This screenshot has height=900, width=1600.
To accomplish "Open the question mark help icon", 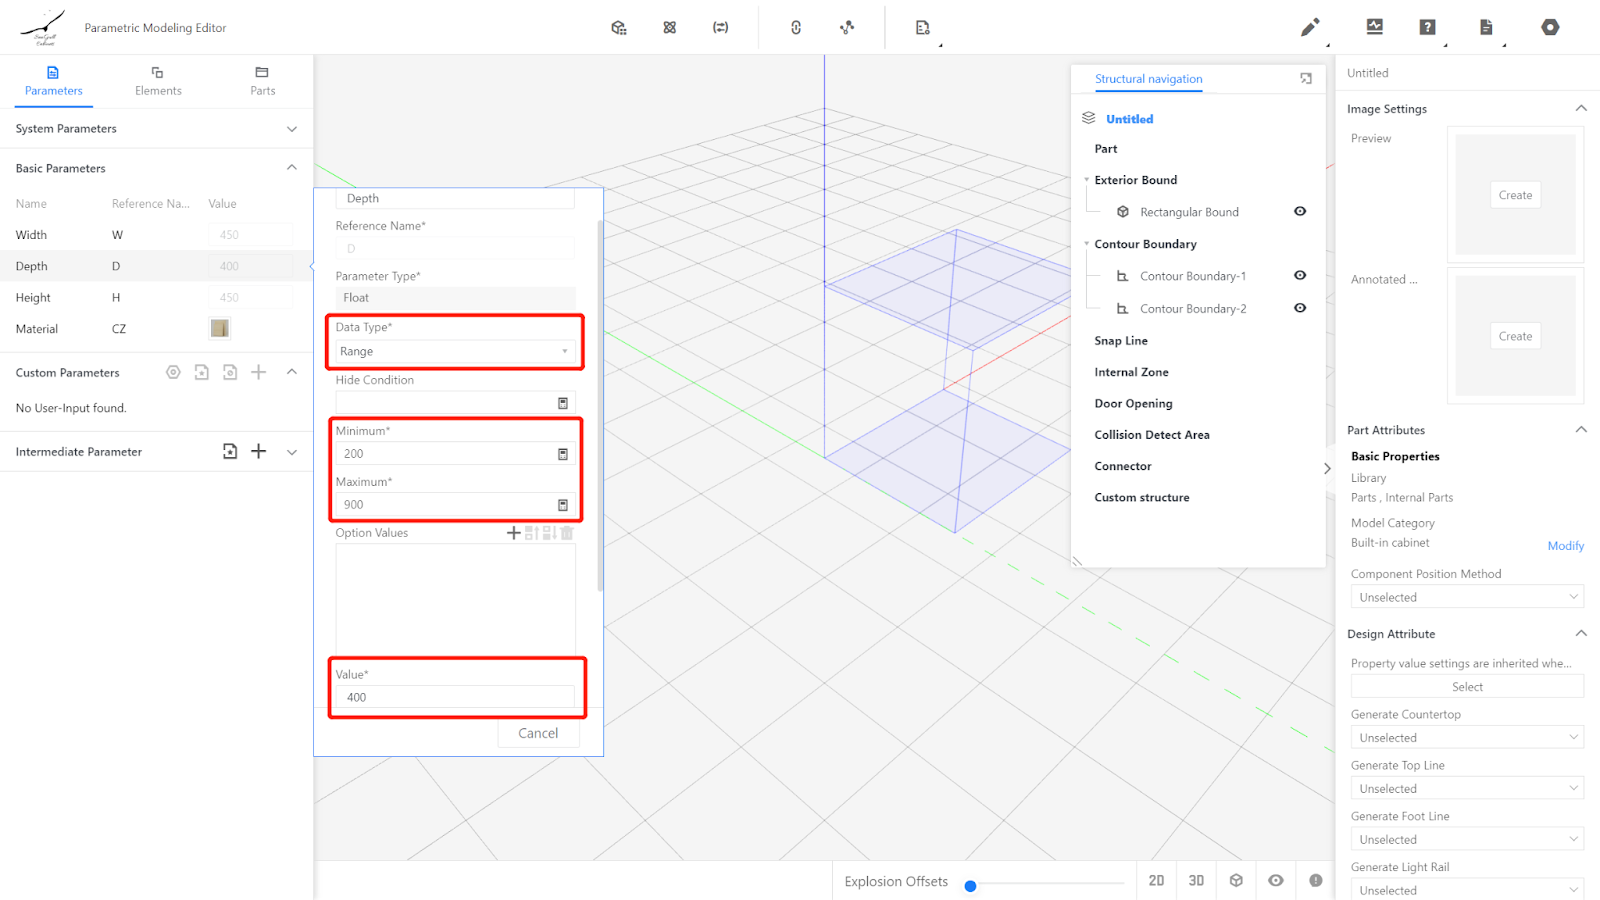I will click(x=1427, y=27).
